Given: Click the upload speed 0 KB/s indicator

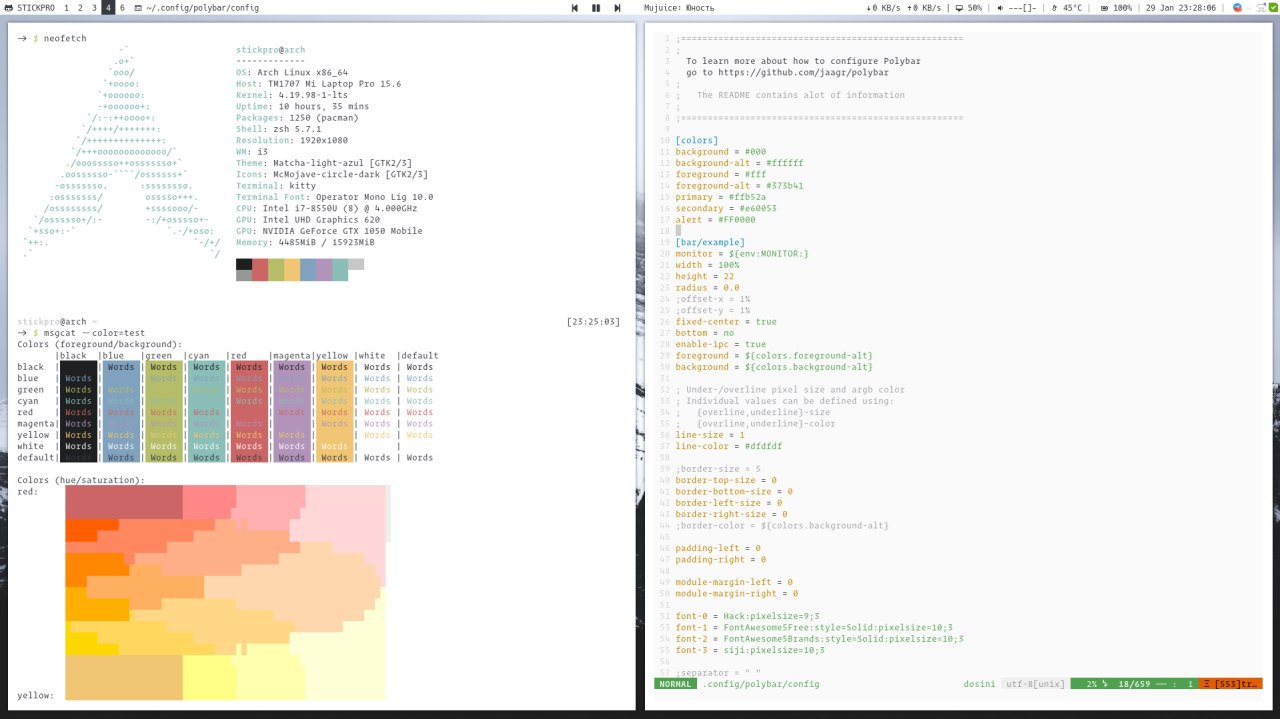Looking at the screenshot, I should pyautogui.click(x=924, y=7).
